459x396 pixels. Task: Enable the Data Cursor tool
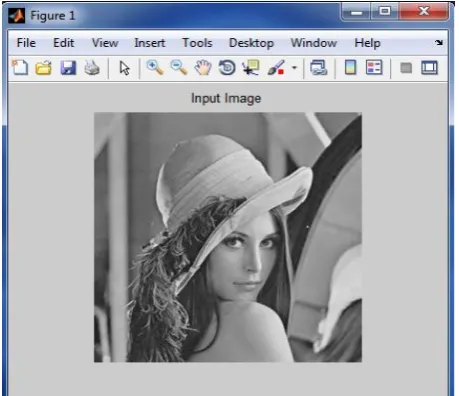(x=251, y=68)
